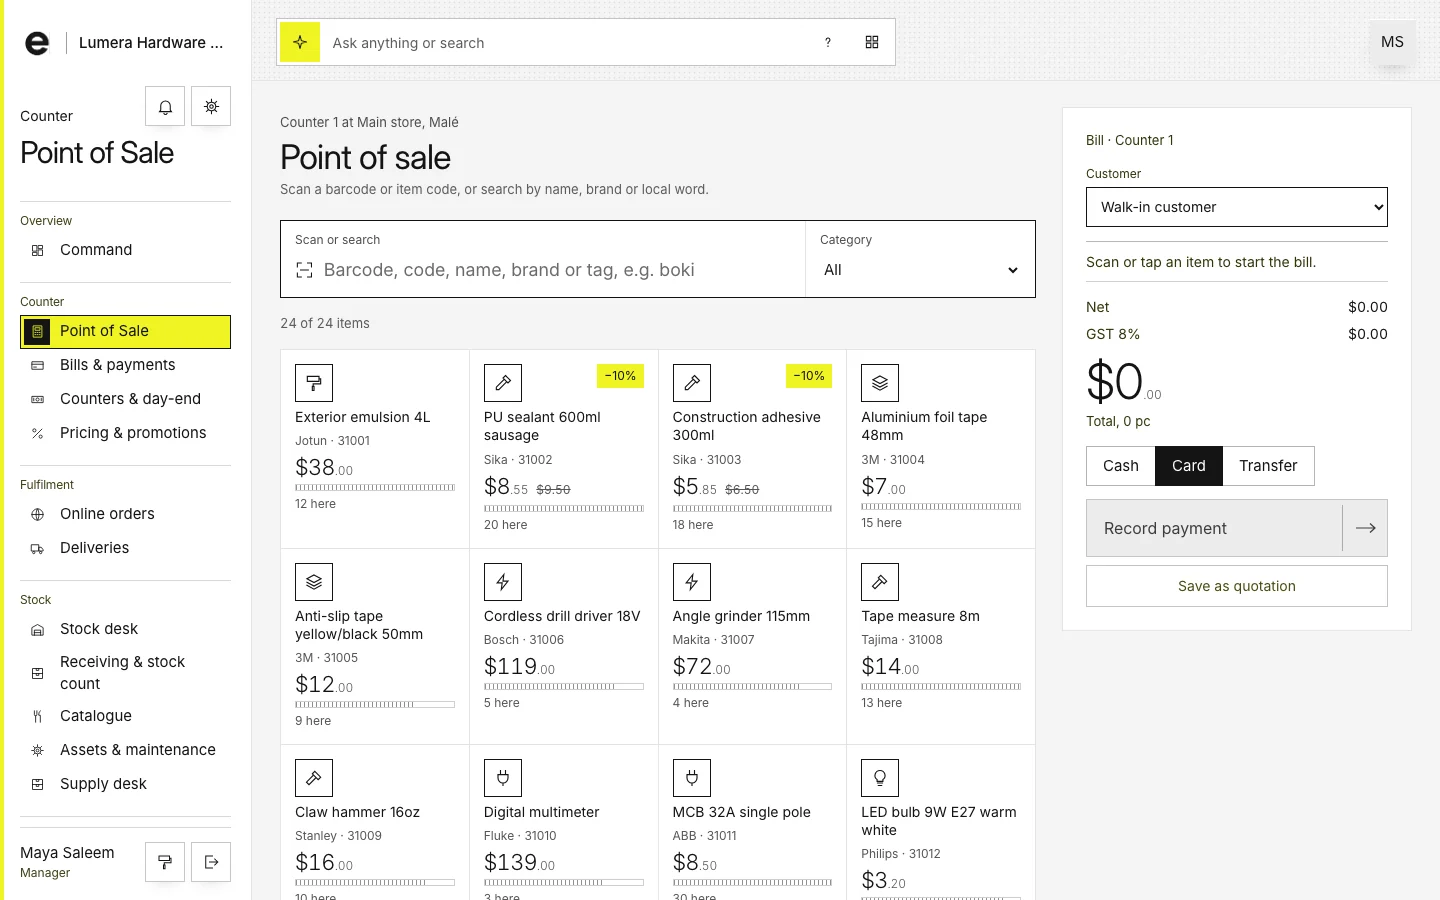This screenshot has height=900, width=1440.
Task: Select Transfer payment method
Action: coord(1268,466)
